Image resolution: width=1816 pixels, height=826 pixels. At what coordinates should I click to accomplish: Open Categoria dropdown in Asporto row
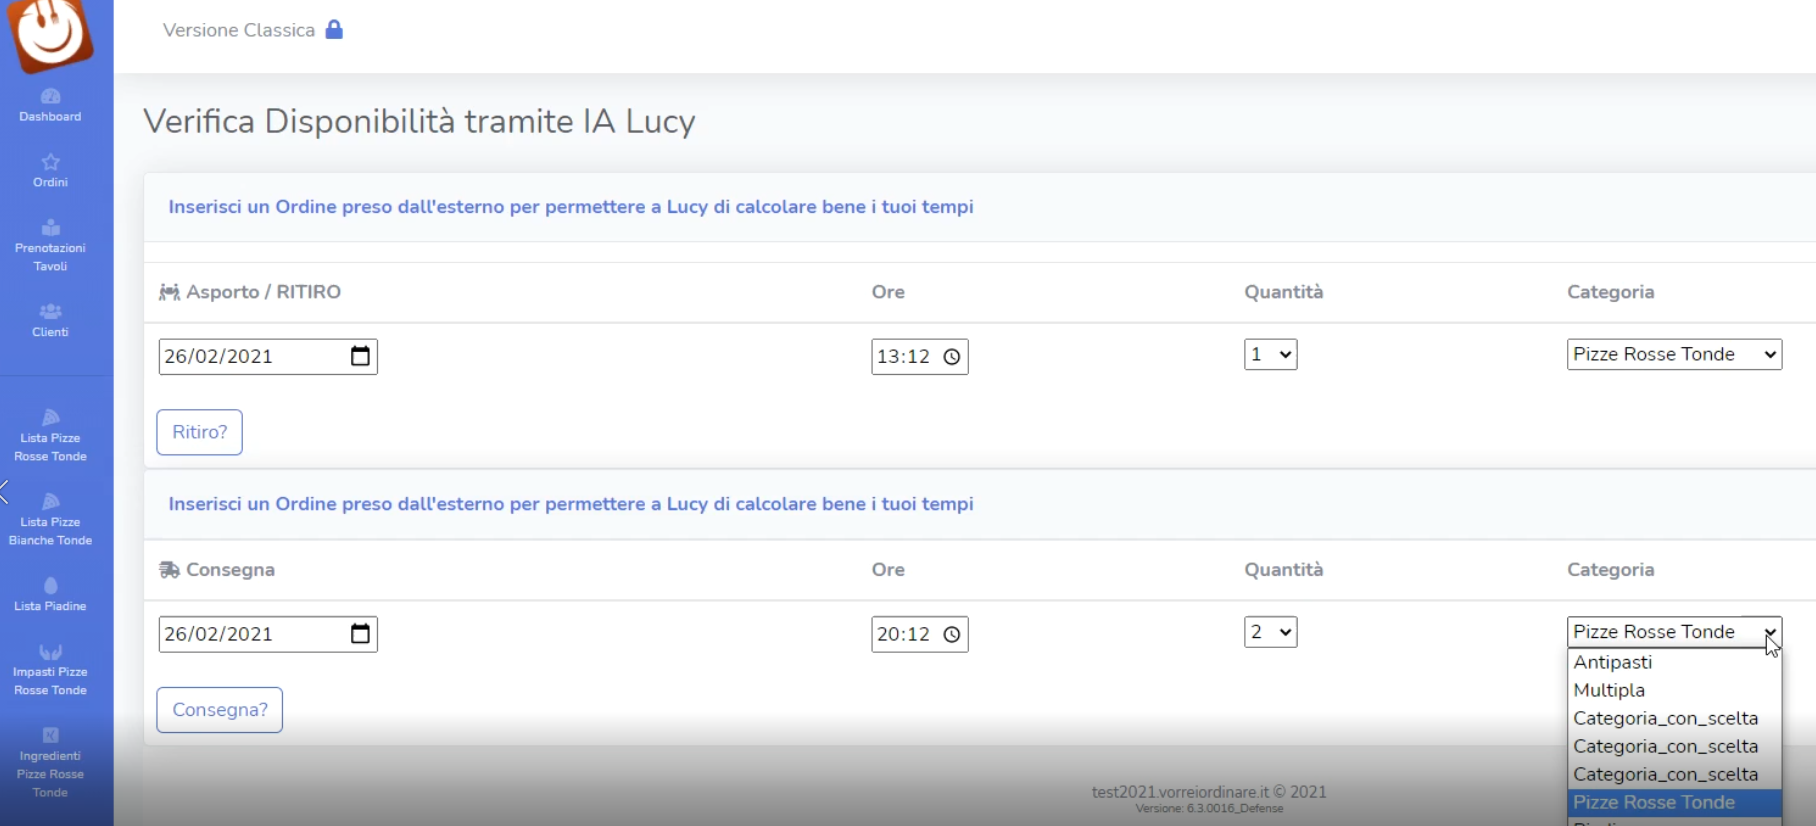pos(1674,354)
